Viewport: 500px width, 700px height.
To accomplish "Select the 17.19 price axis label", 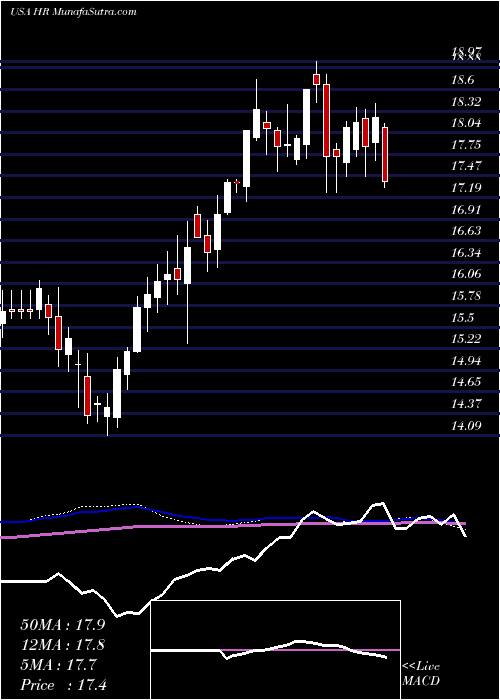I will tap(467, 188).
